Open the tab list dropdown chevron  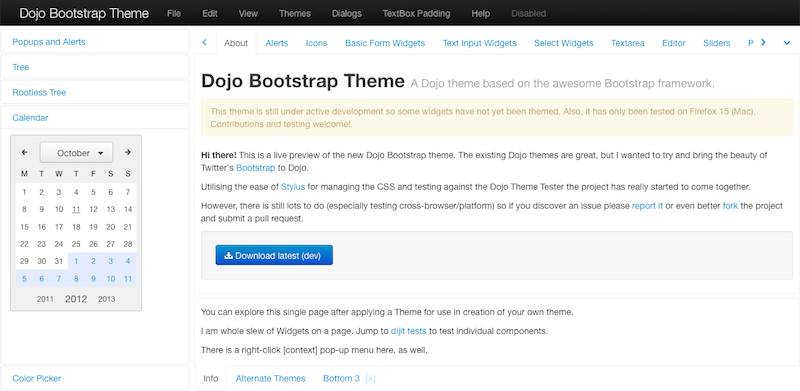[x=787, y=43]
